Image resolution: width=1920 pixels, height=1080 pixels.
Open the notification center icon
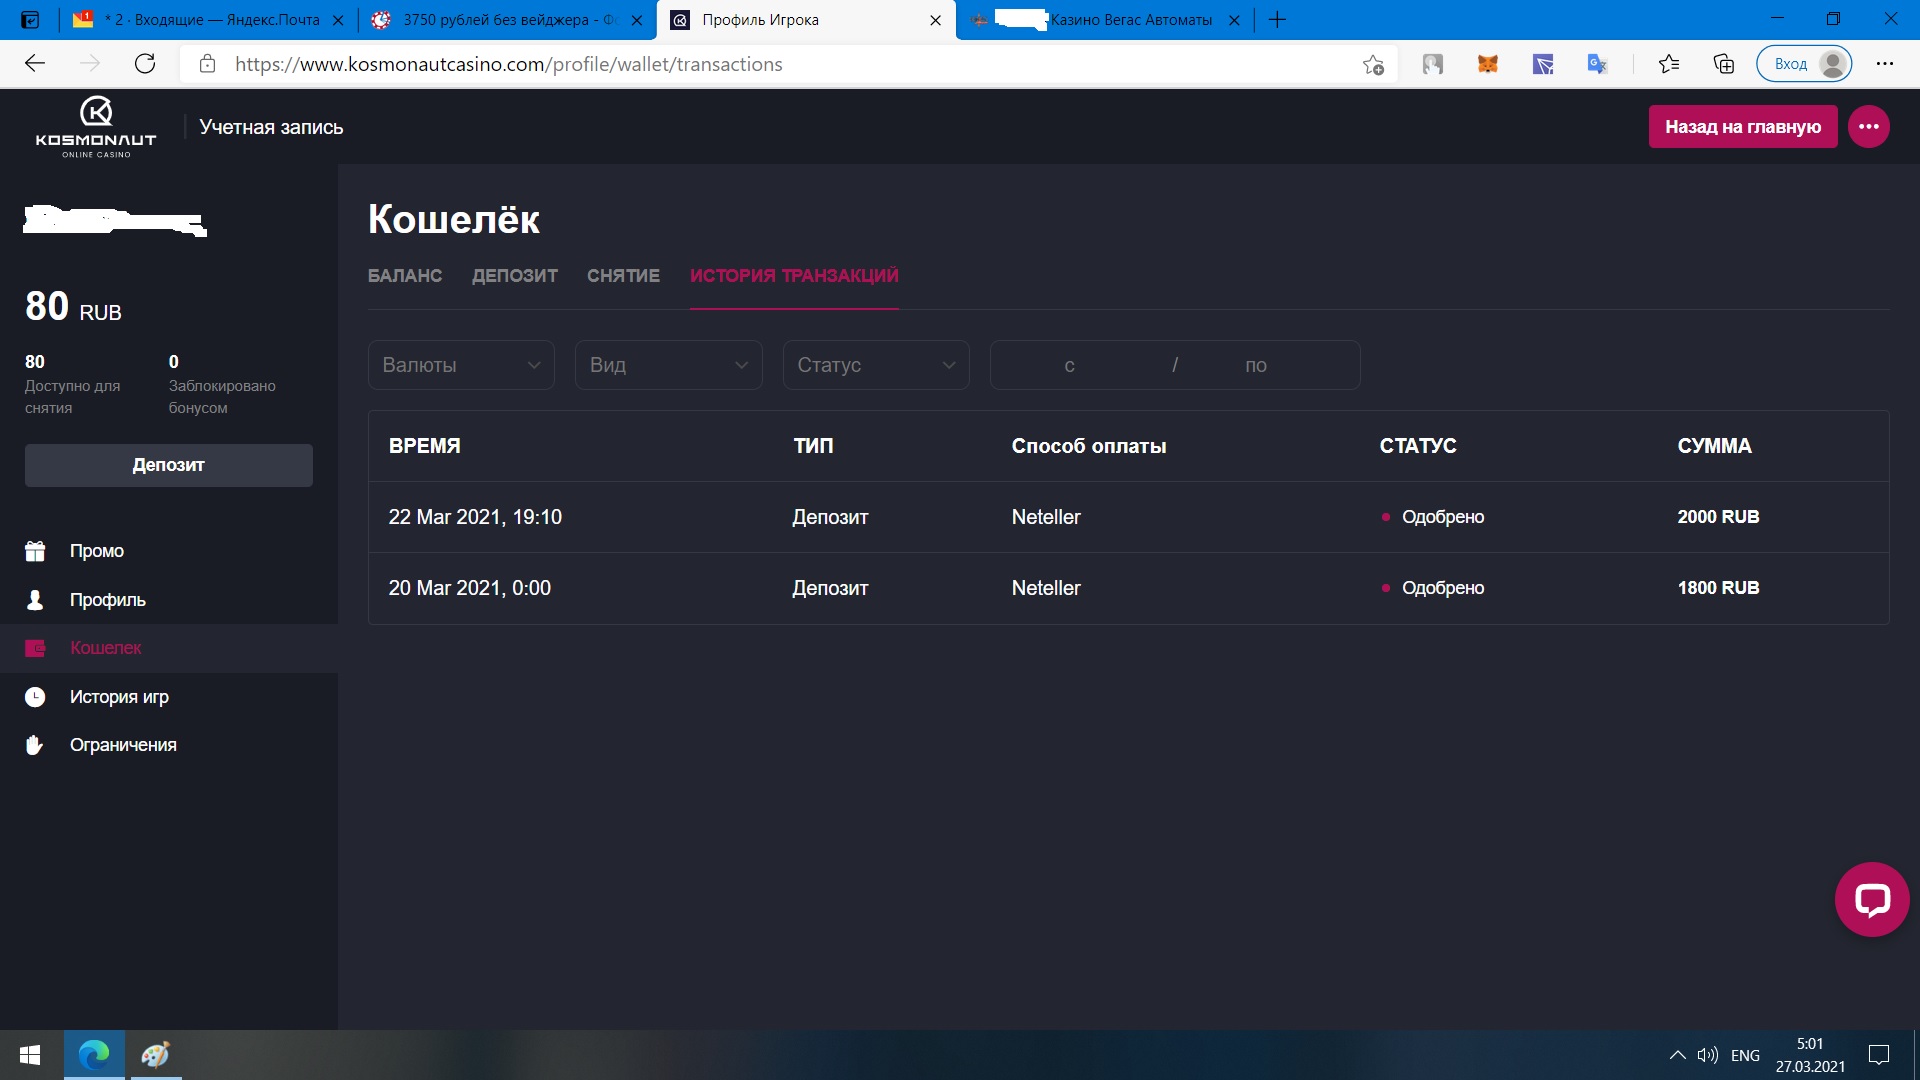[x=1879, y=1056]
